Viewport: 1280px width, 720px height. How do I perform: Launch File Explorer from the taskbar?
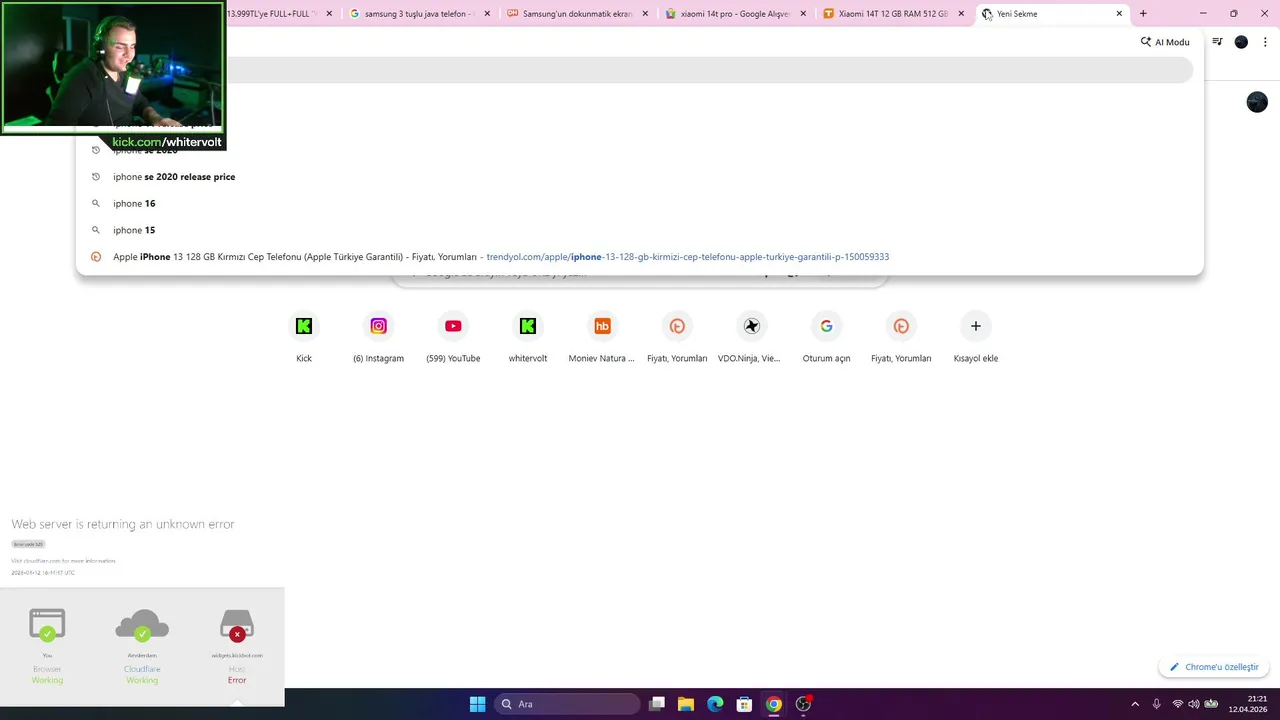coord(686,704)
